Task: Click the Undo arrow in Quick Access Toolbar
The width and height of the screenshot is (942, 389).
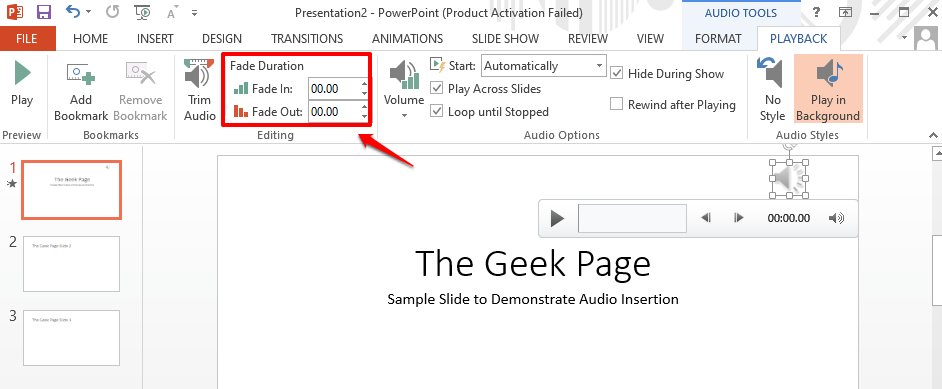Action: 72,11
